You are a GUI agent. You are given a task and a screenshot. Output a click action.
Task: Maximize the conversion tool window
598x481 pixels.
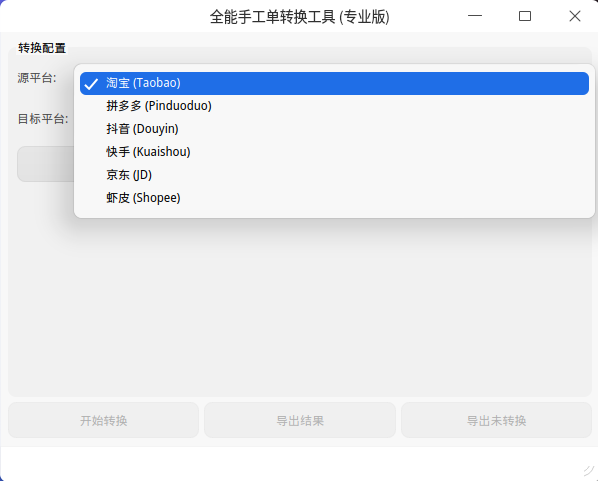[x=525, y=16]
